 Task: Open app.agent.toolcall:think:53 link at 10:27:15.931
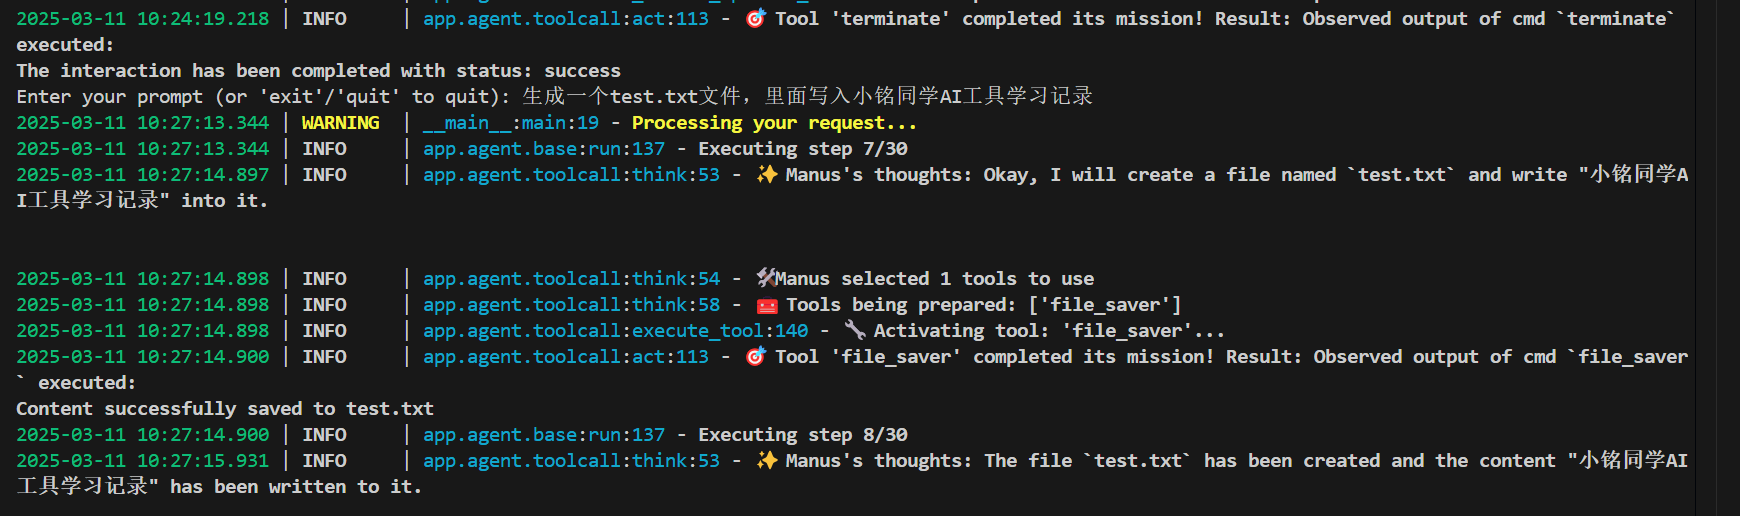coord(571,460)
